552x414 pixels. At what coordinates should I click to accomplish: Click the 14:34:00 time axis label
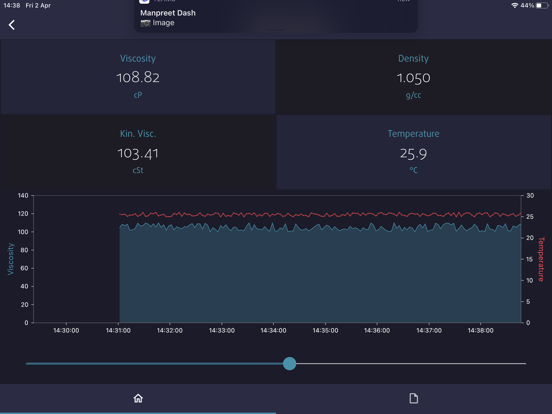(273, 331)
